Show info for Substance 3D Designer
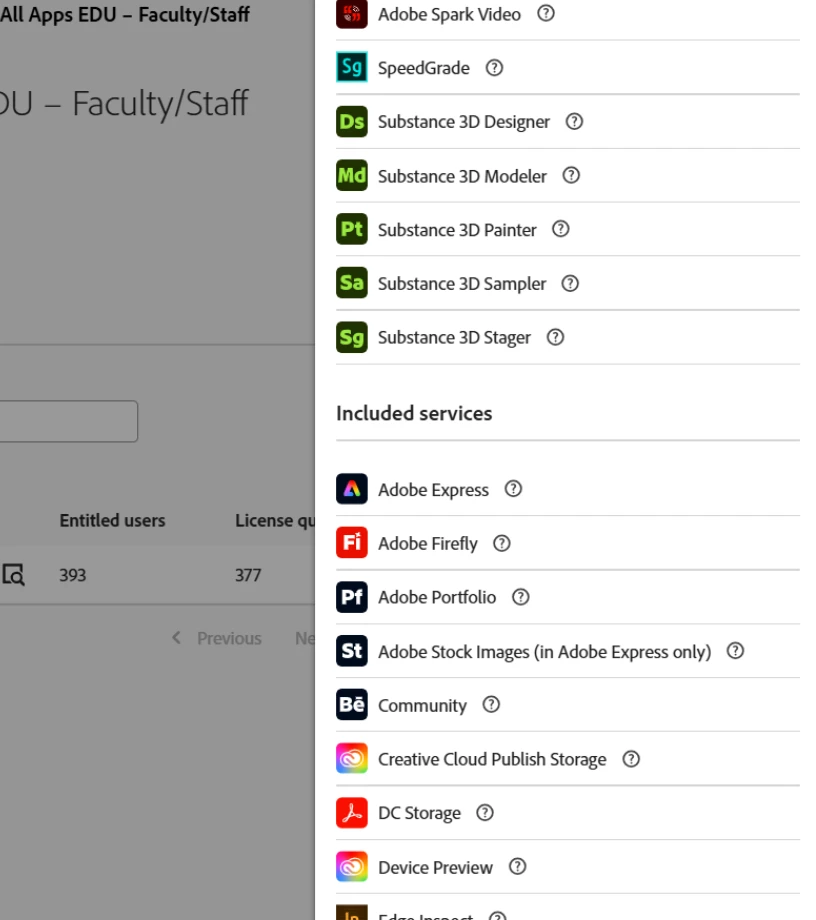The image size is (816, 920). (x=574, y=121)
